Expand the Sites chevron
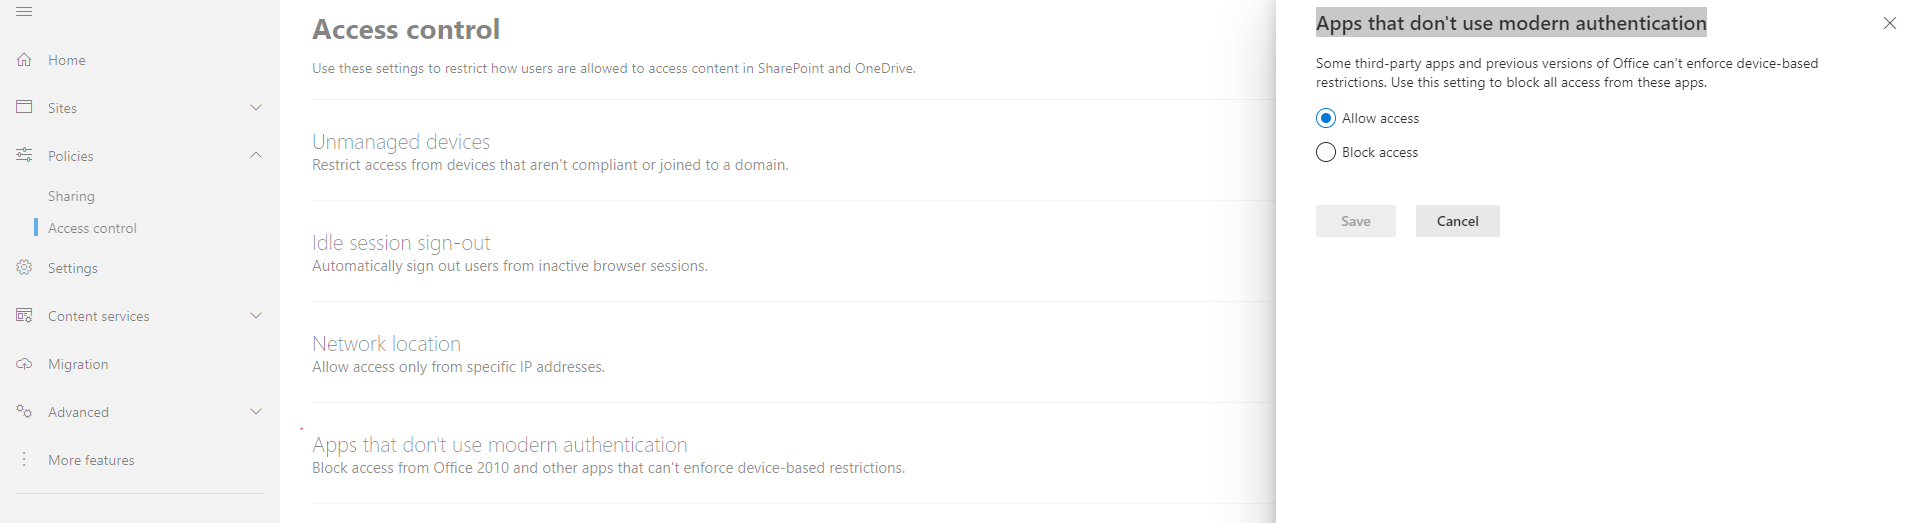1920x523 pixels. (x=256, y=107)
